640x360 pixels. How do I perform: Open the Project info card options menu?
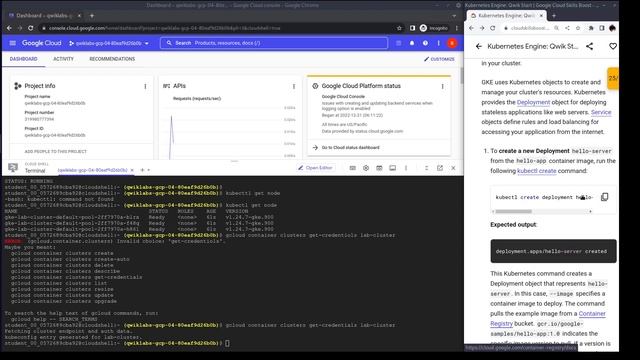145,86
